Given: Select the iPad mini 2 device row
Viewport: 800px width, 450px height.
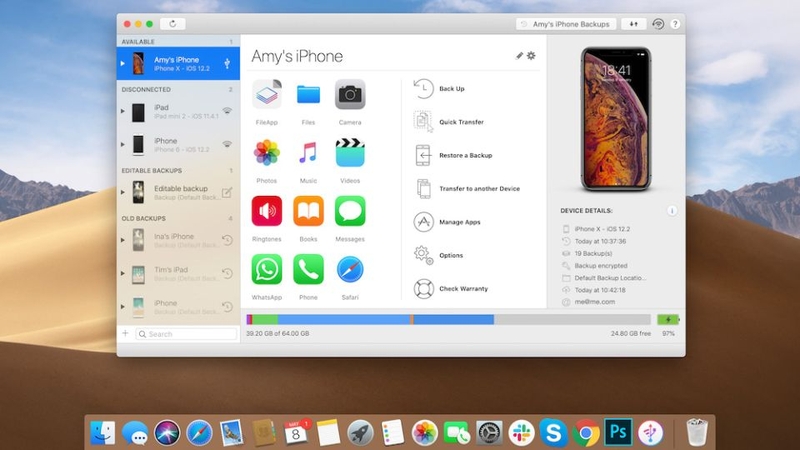Looking at the screenshot, I should click(x=178, y=111).
